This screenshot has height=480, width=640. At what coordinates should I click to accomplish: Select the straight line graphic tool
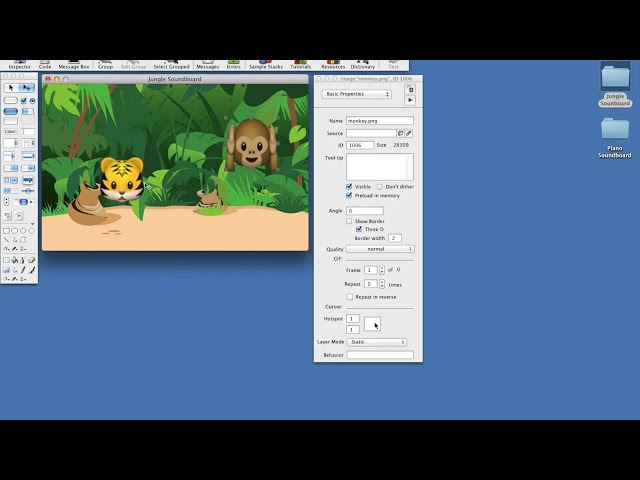pos(7,240)
